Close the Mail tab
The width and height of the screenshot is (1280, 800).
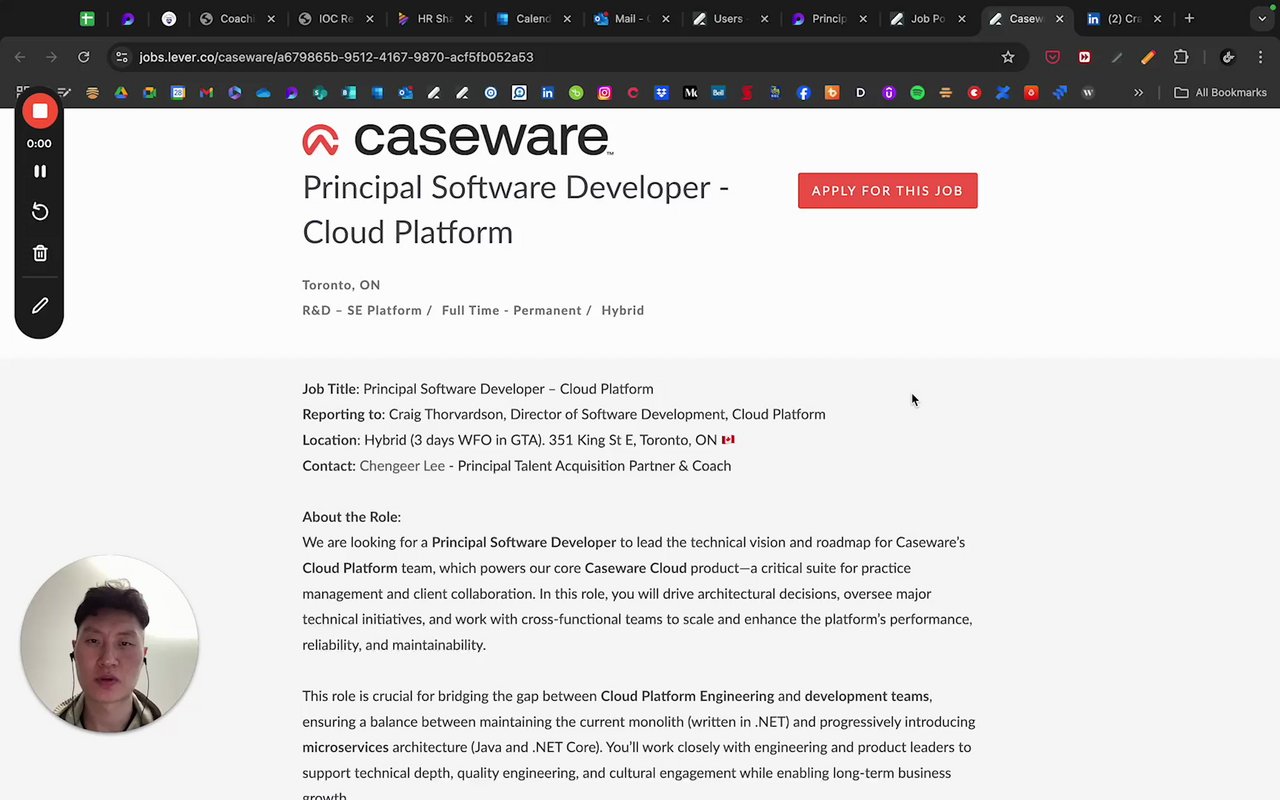[666, 18]
